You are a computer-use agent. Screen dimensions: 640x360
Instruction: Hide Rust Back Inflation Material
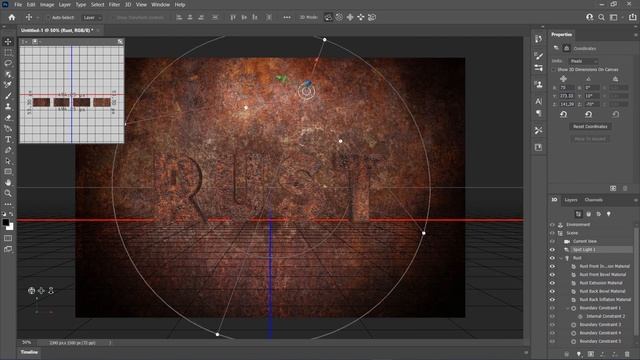click(552, 300)
